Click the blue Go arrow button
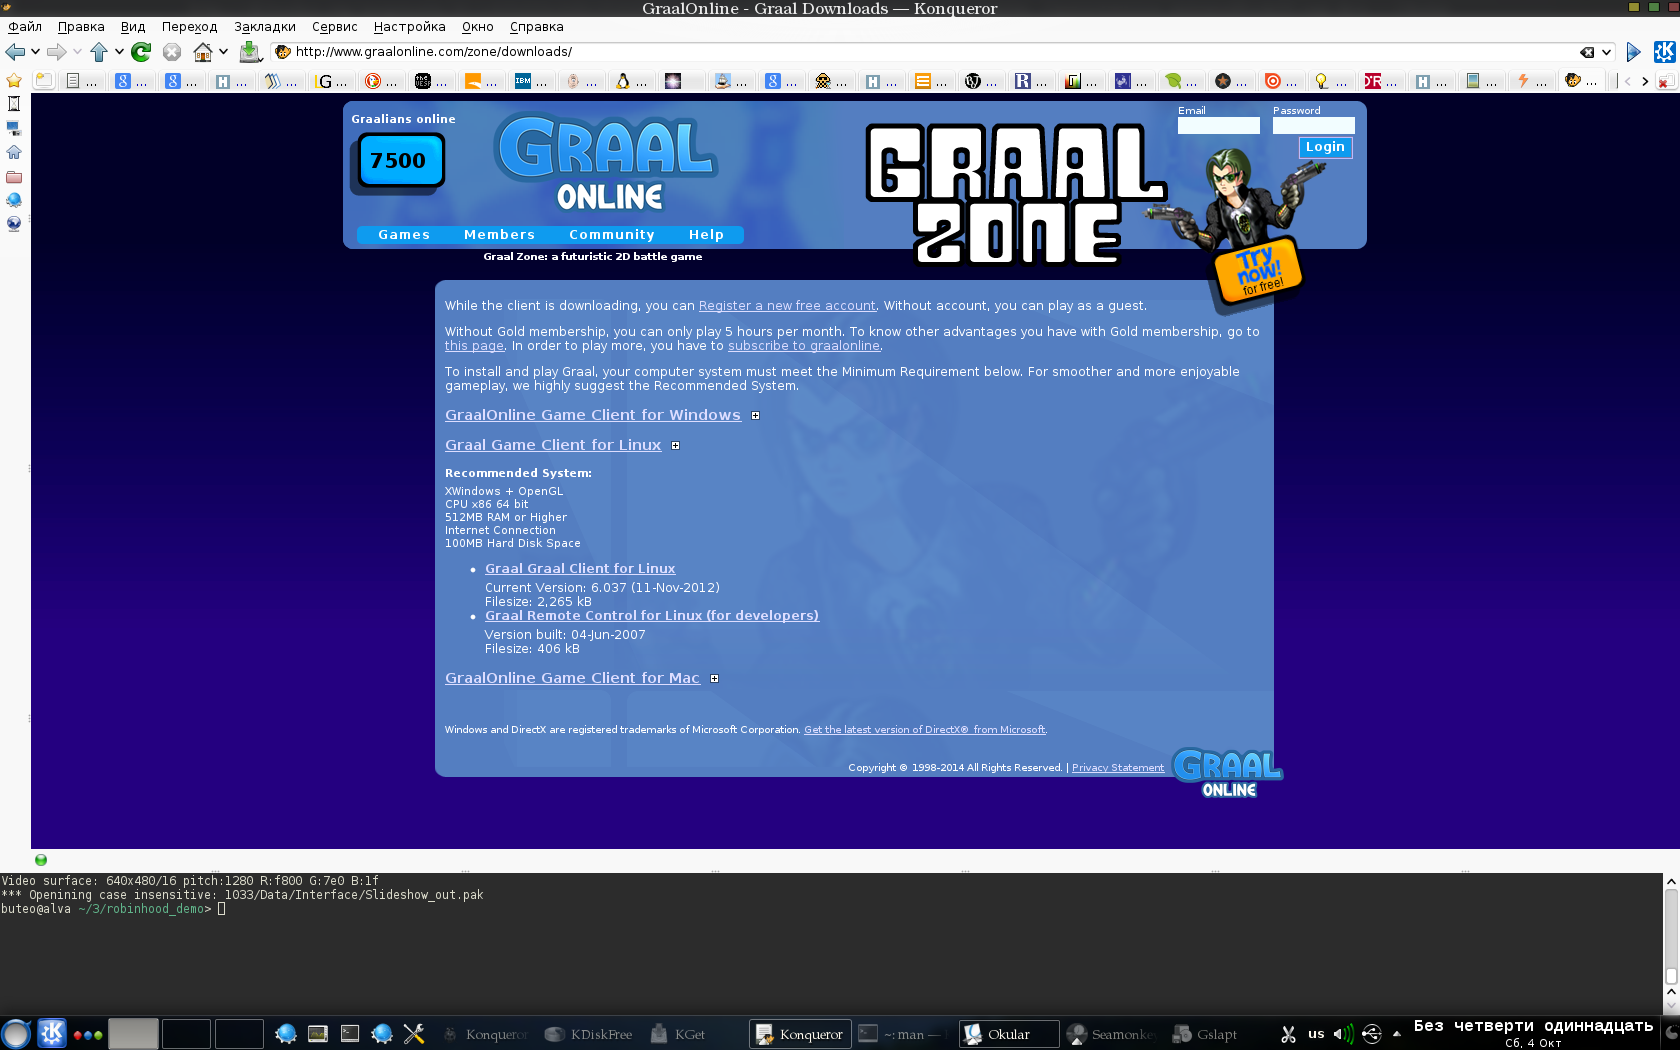The image size is (1680, 1050). [x=1633, y=52]
